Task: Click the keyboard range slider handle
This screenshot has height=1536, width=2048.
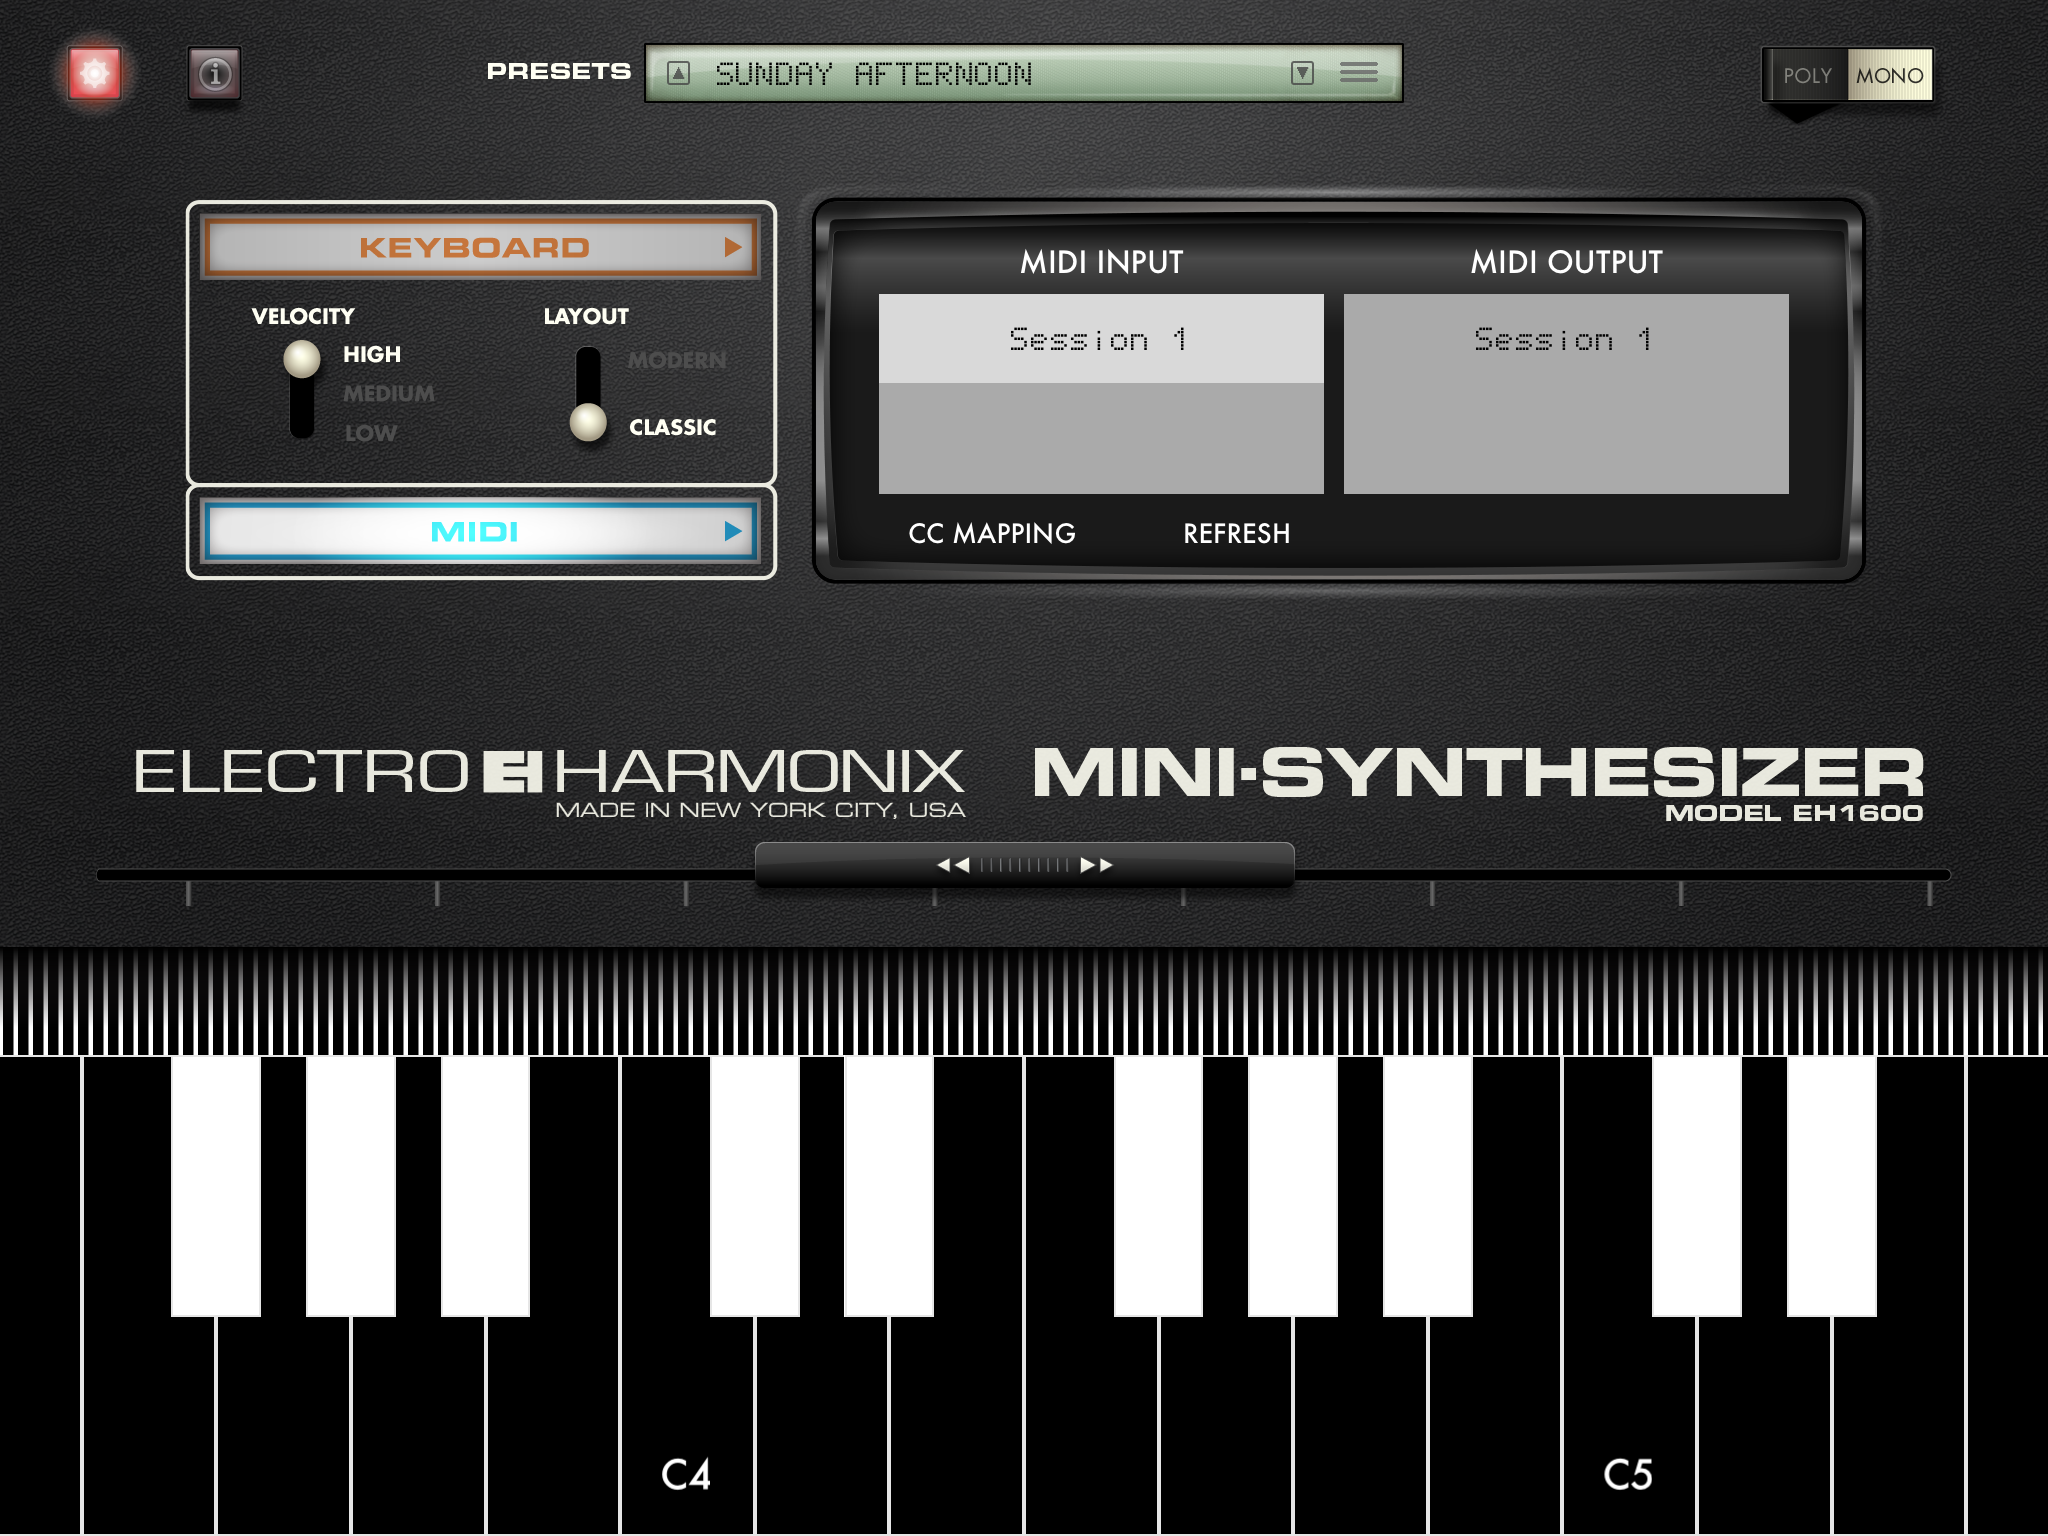Action: pyautogui.click(x=1024, y=865)
